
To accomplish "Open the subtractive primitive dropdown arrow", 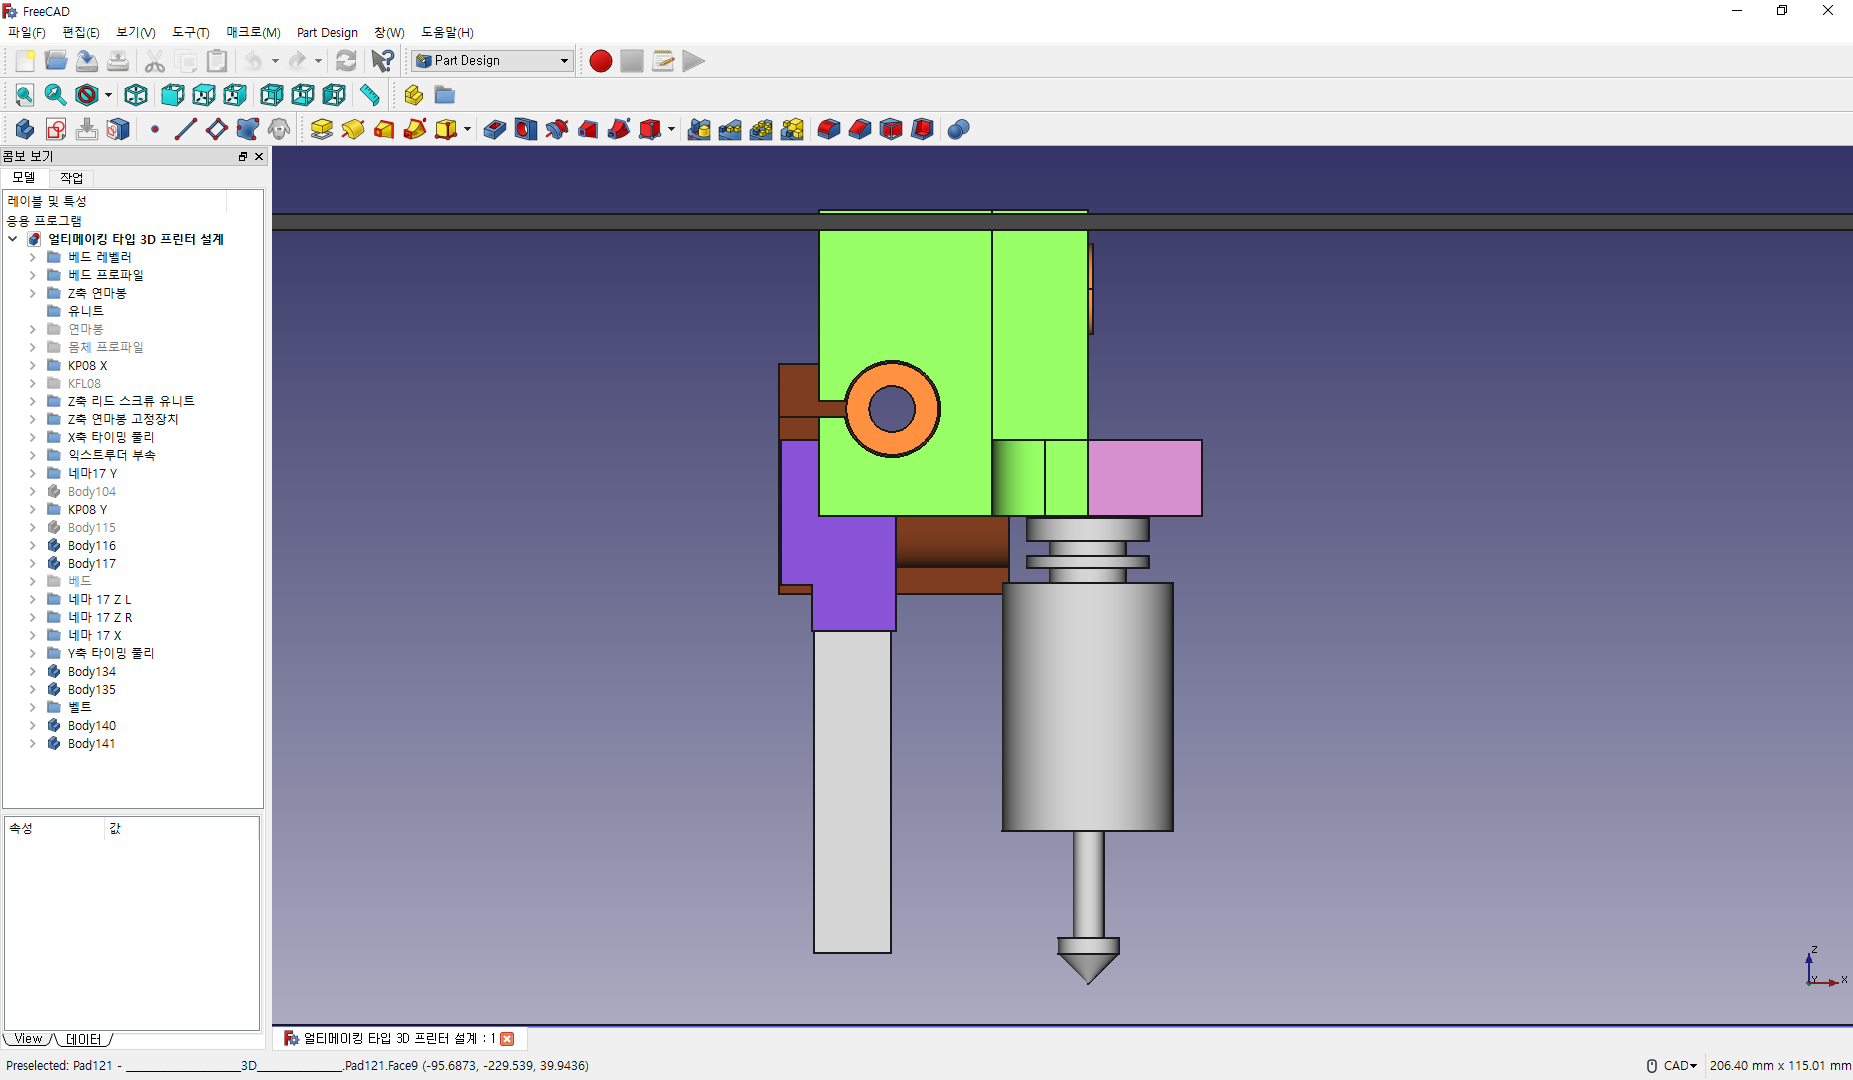I will pyautogui.click(x=671, y=129).
